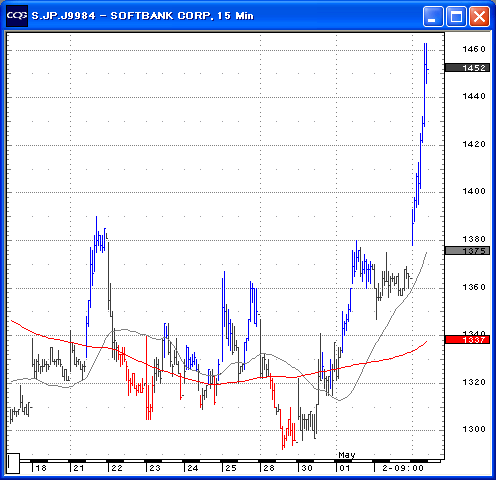The width and height of the screenshot is (496, 480).
Task: Click the small box at bottom-left corner
Action: click(14, 463)
